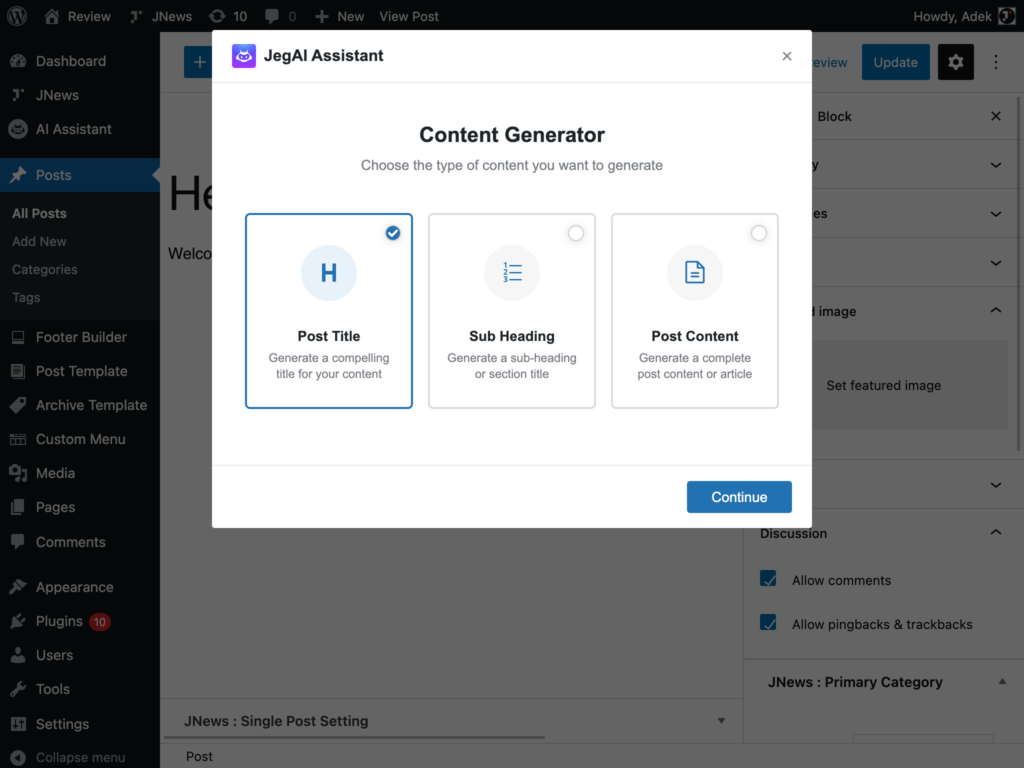The width and height of the screenshot is (1024, 768).
Task: Select the Sub Heading content type
Action: click(511, 310)
